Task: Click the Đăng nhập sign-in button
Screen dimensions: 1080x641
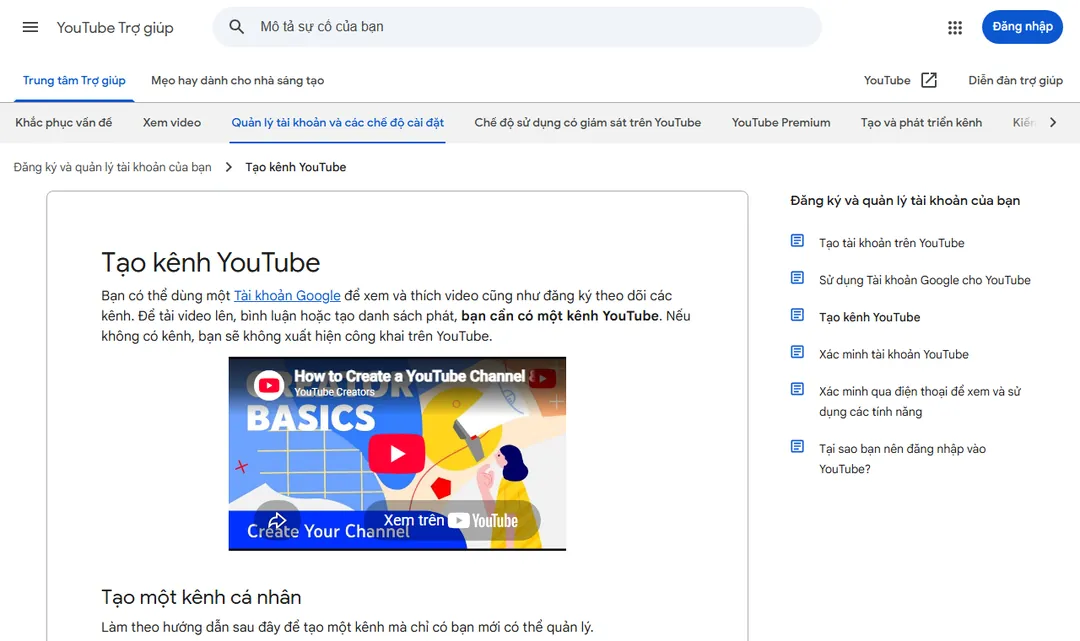Action: (1022, 27)
